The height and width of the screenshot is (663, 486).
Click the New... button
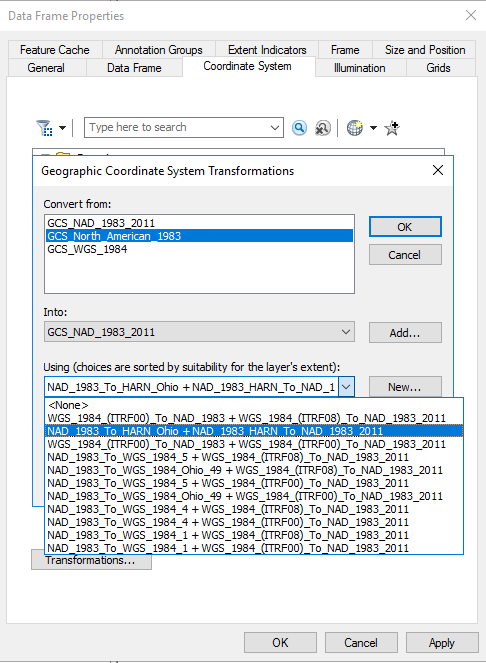coord(405,387)
